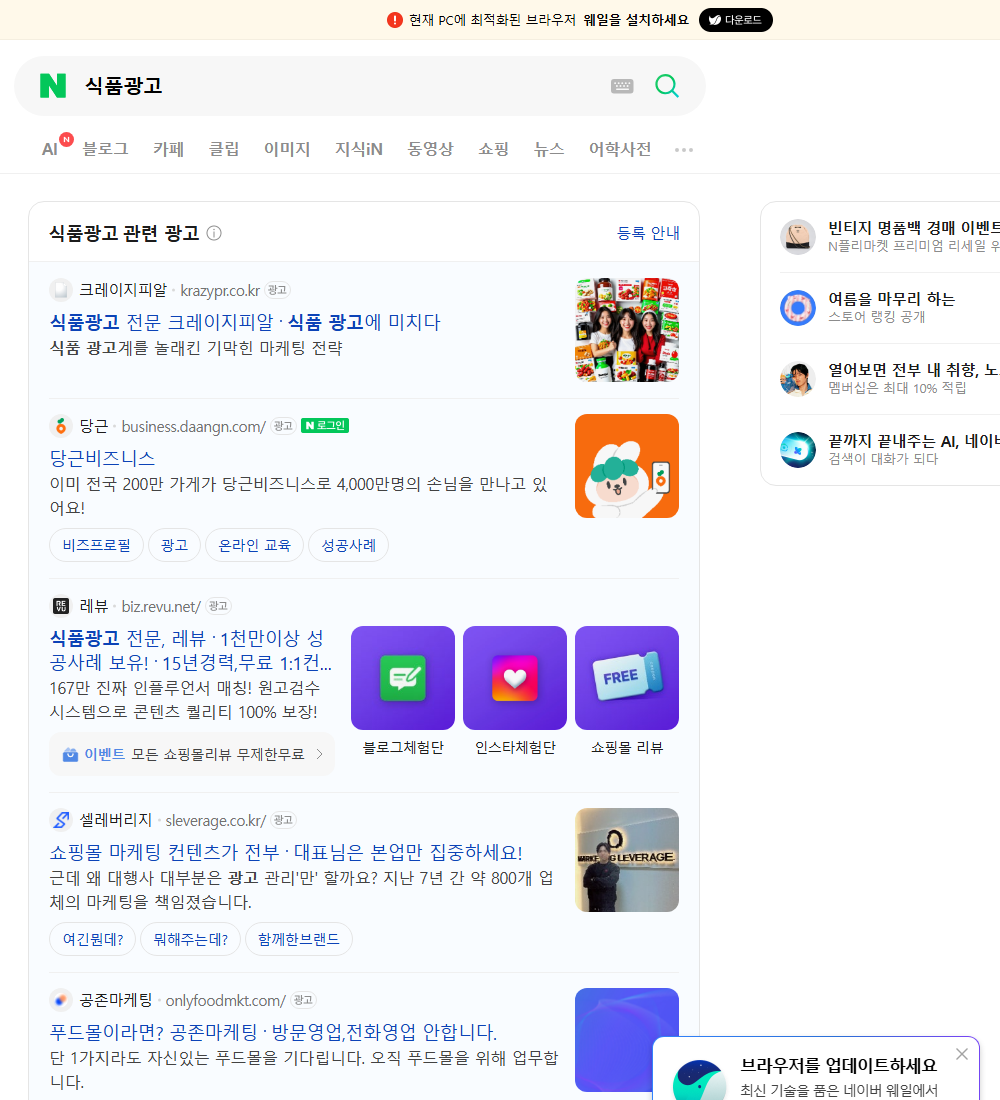
Task: Close the 브라우저를 업데이트하세요 popup
Action: (x=961, y=1054)
